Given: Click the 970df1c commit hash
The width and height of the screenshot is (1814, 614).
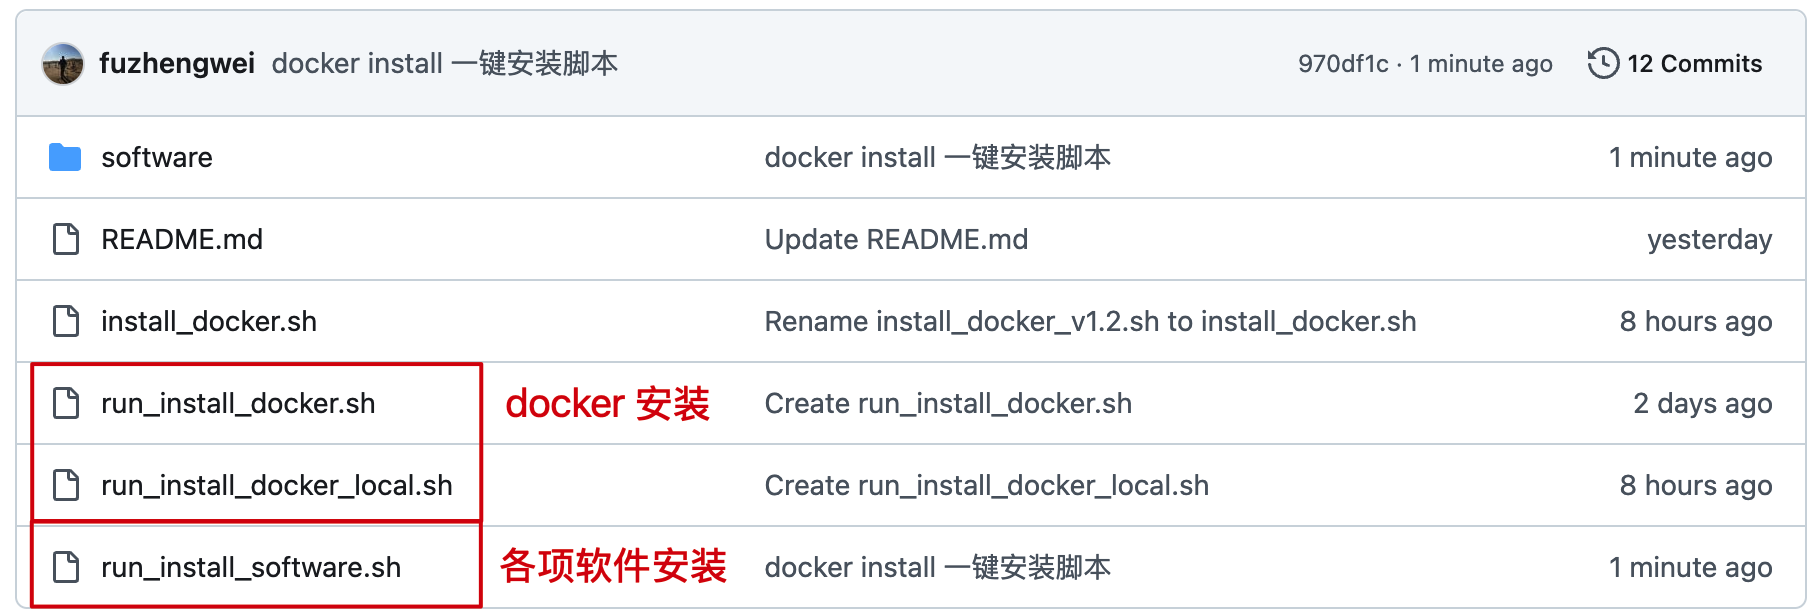Looking at the screenshot, I should (1342, 64).
